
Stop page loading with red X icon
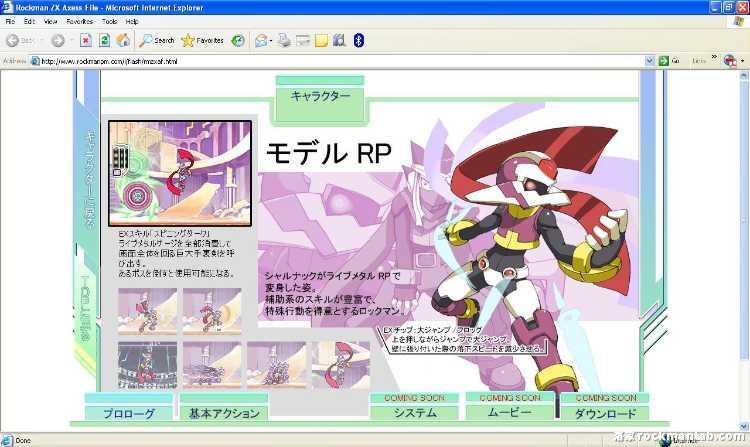point(86,40)
